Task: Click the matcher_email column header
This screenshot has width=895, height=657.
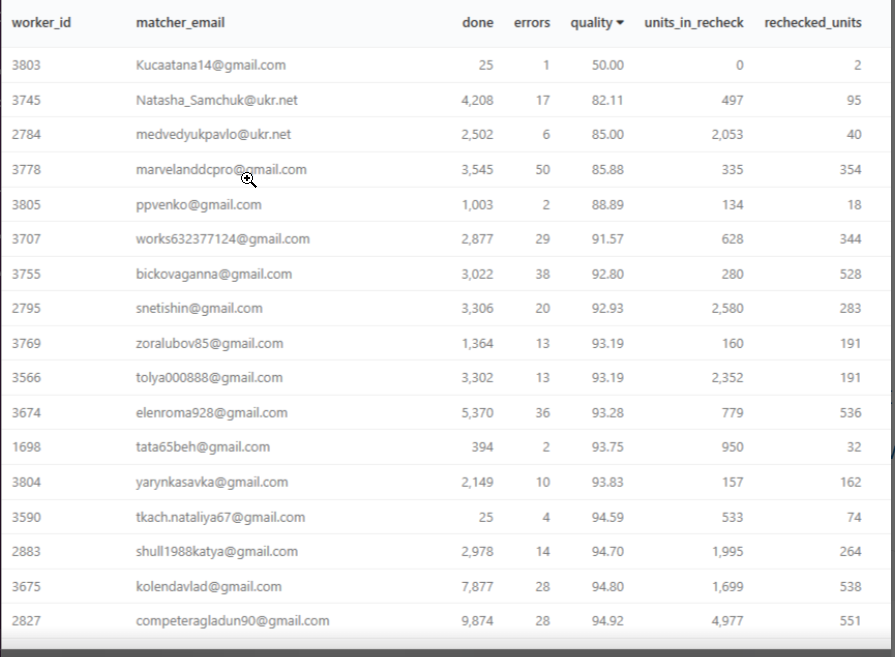Action: tap(180, 23)
